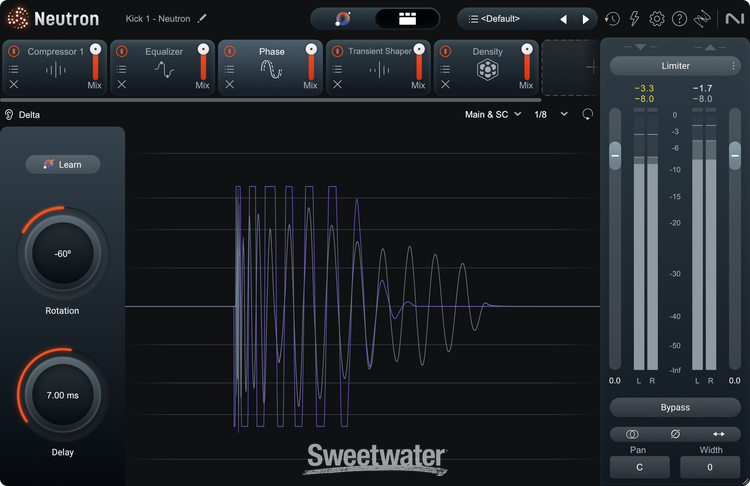
Task: Click the Bypass button
Action: coord(675,408)
